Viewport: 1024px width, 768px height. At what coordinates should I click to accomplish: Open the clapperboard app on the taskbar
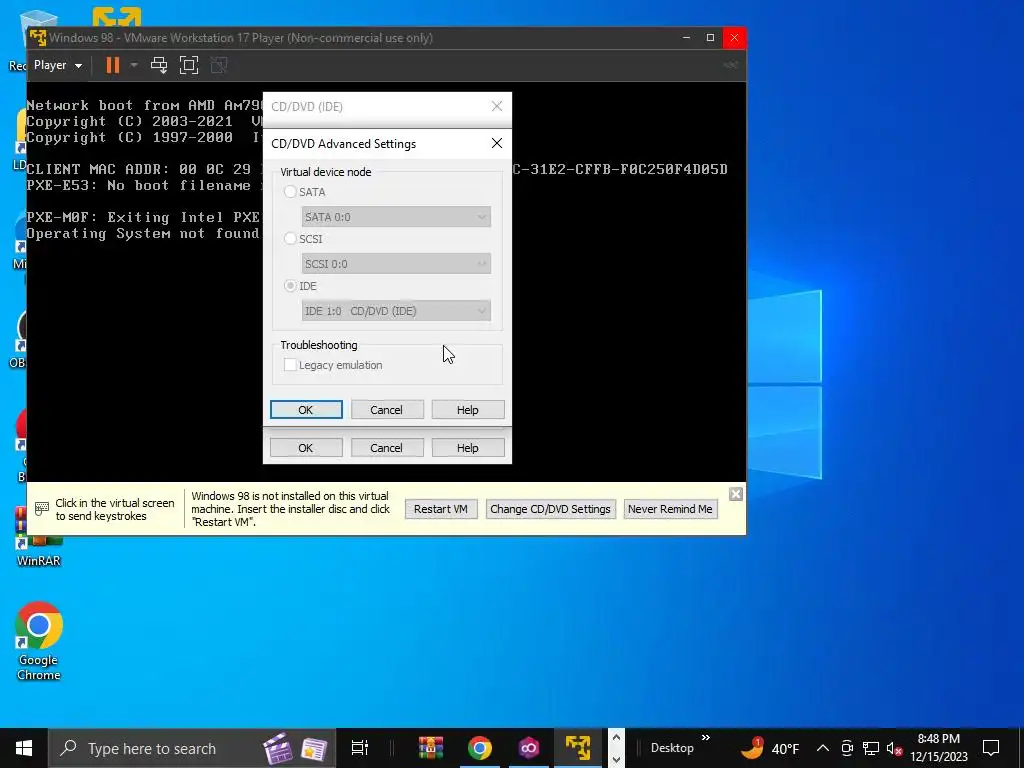tap(278, 748)
